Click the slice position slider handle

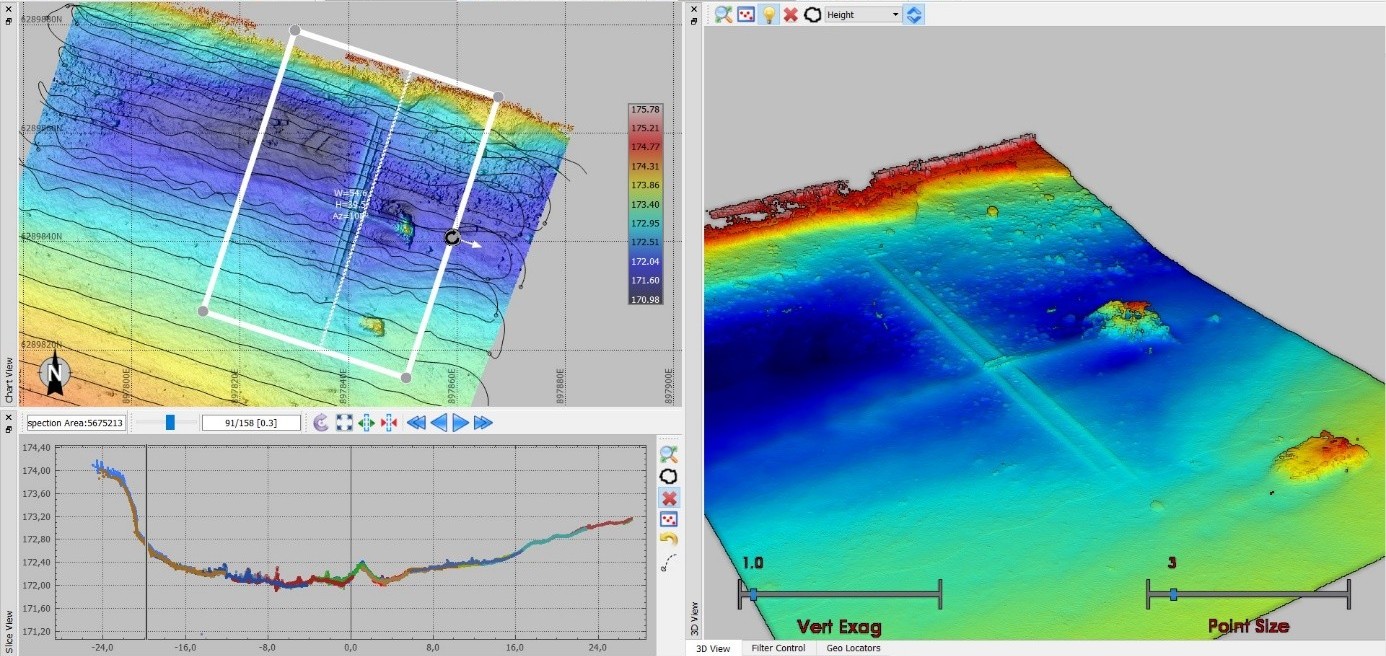(170, 422)
